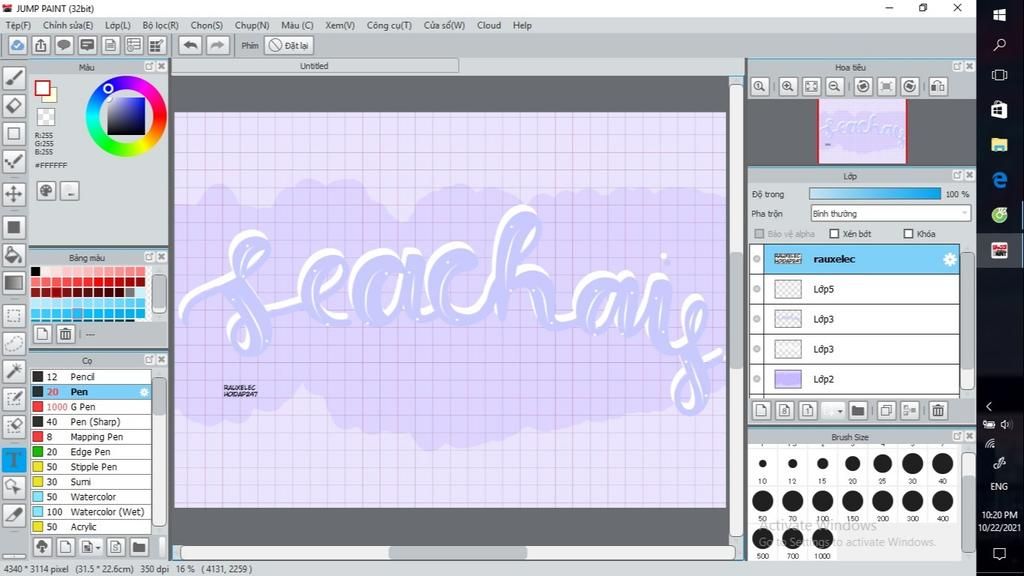Click the Redo arrow in toolbar
This screenshot has height=576, width=1024.
pyautogui.click(x=217, y=45)
